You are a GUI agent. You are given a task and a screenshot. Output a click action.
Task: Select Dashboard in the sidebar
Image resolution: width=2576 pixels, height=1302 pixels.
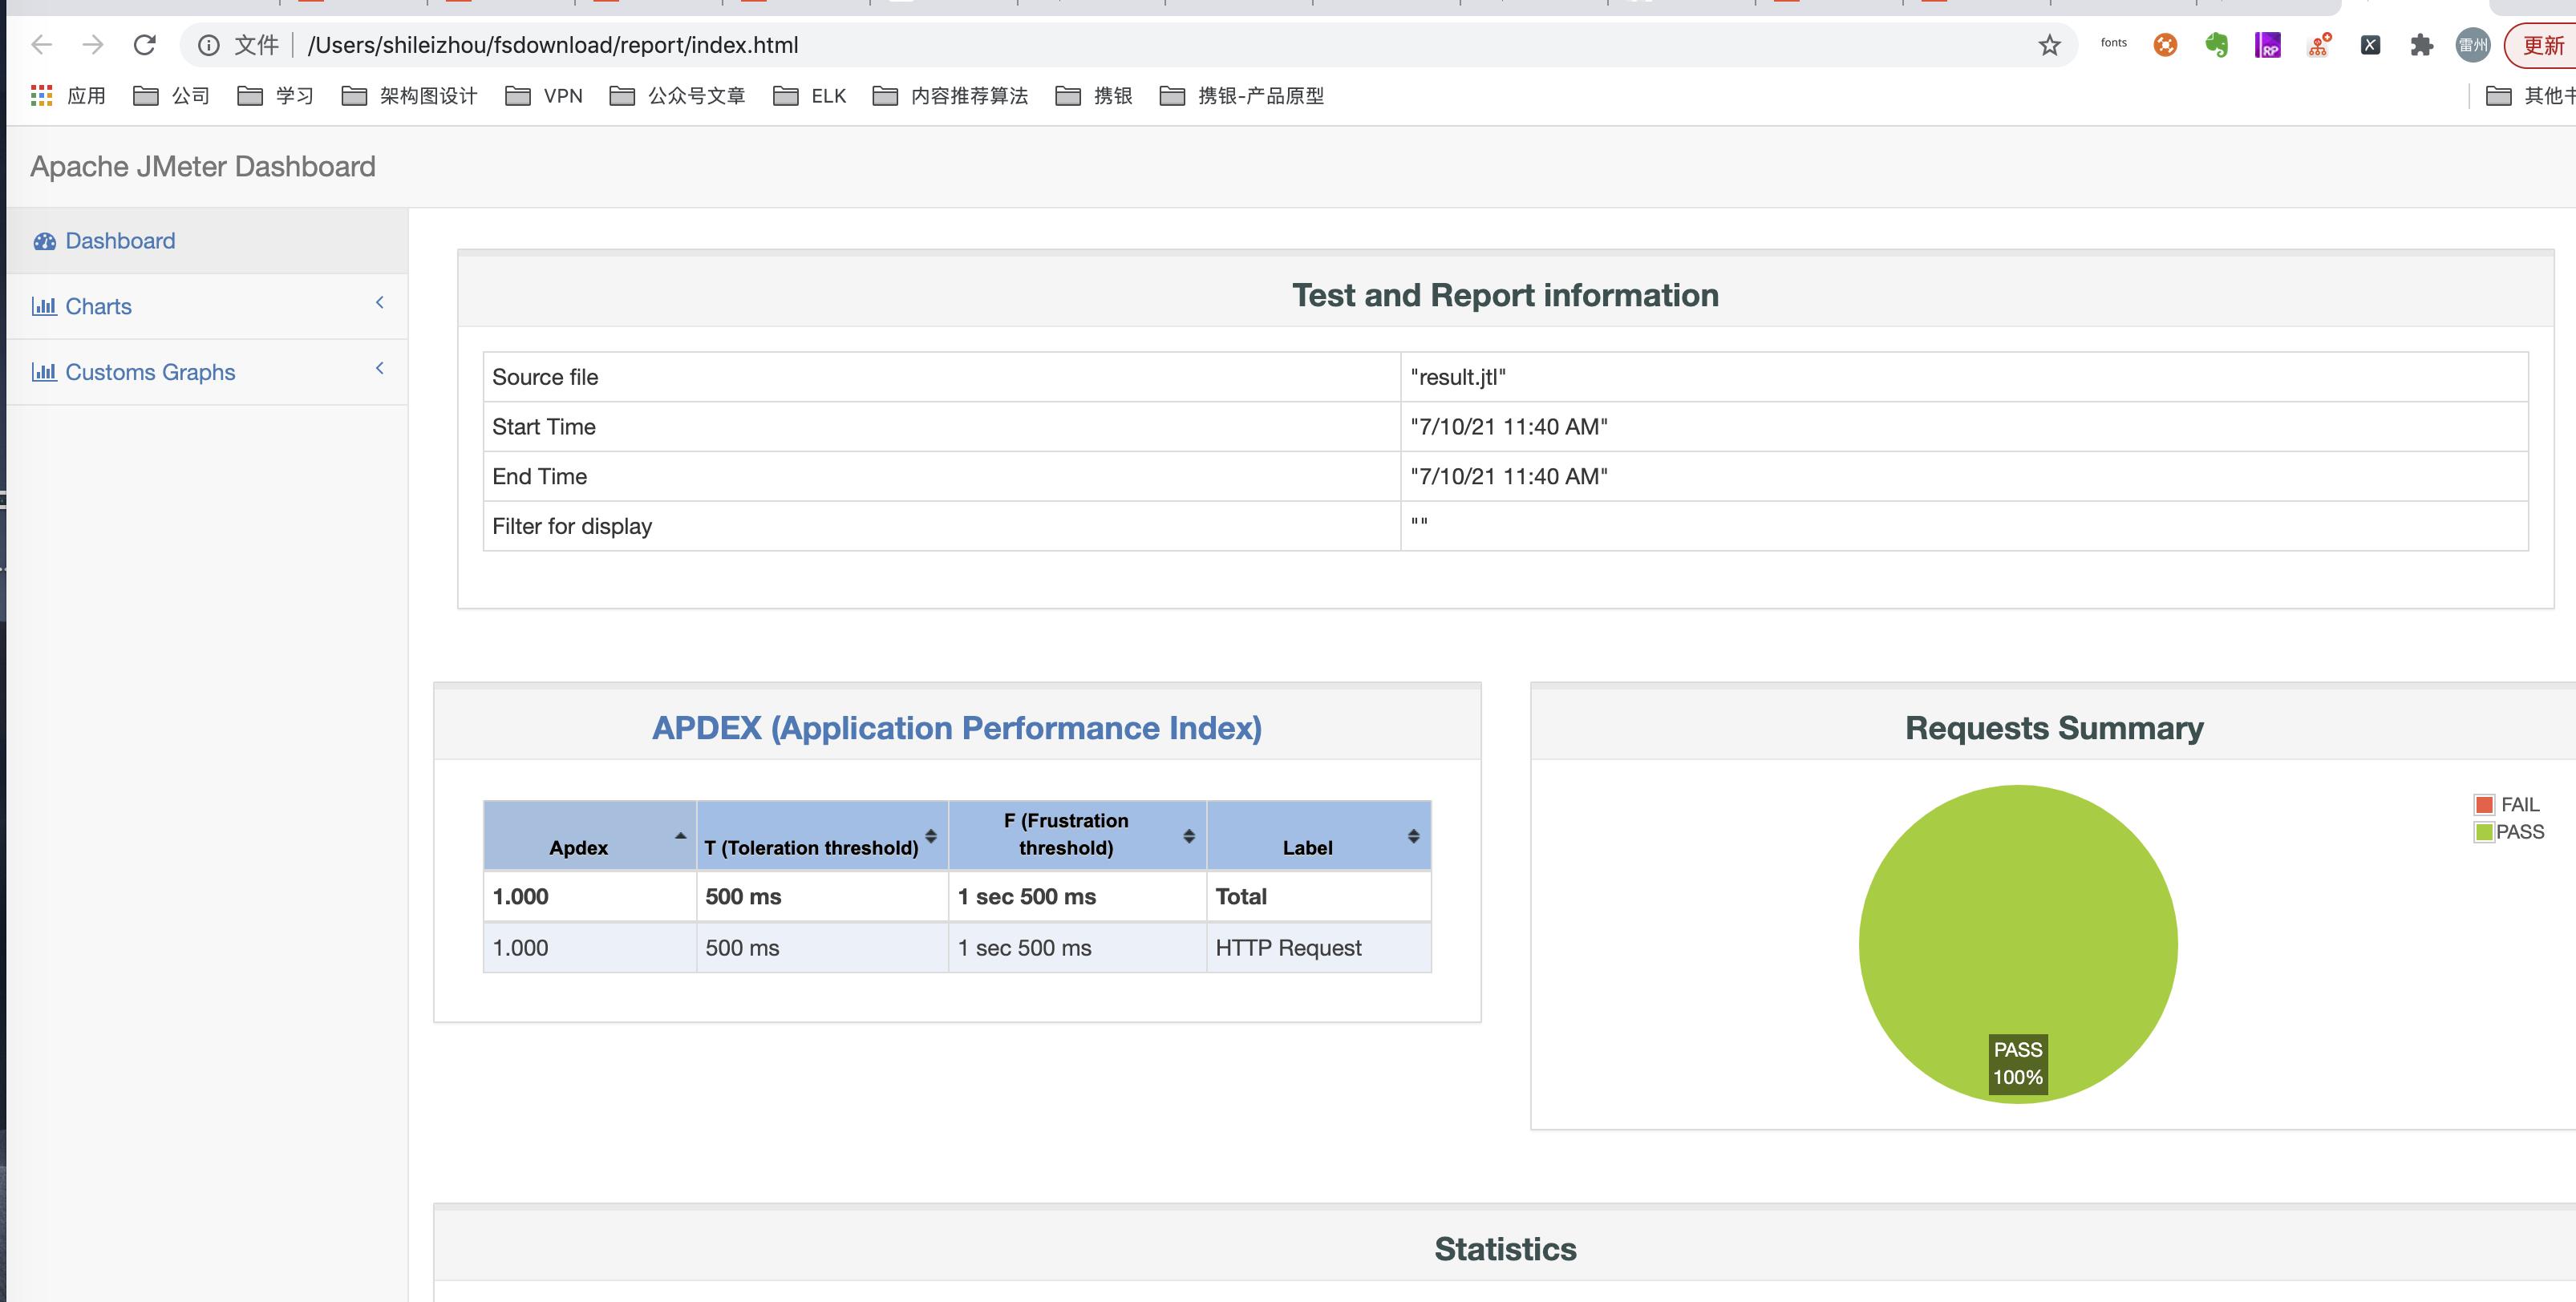pos(207,241)
